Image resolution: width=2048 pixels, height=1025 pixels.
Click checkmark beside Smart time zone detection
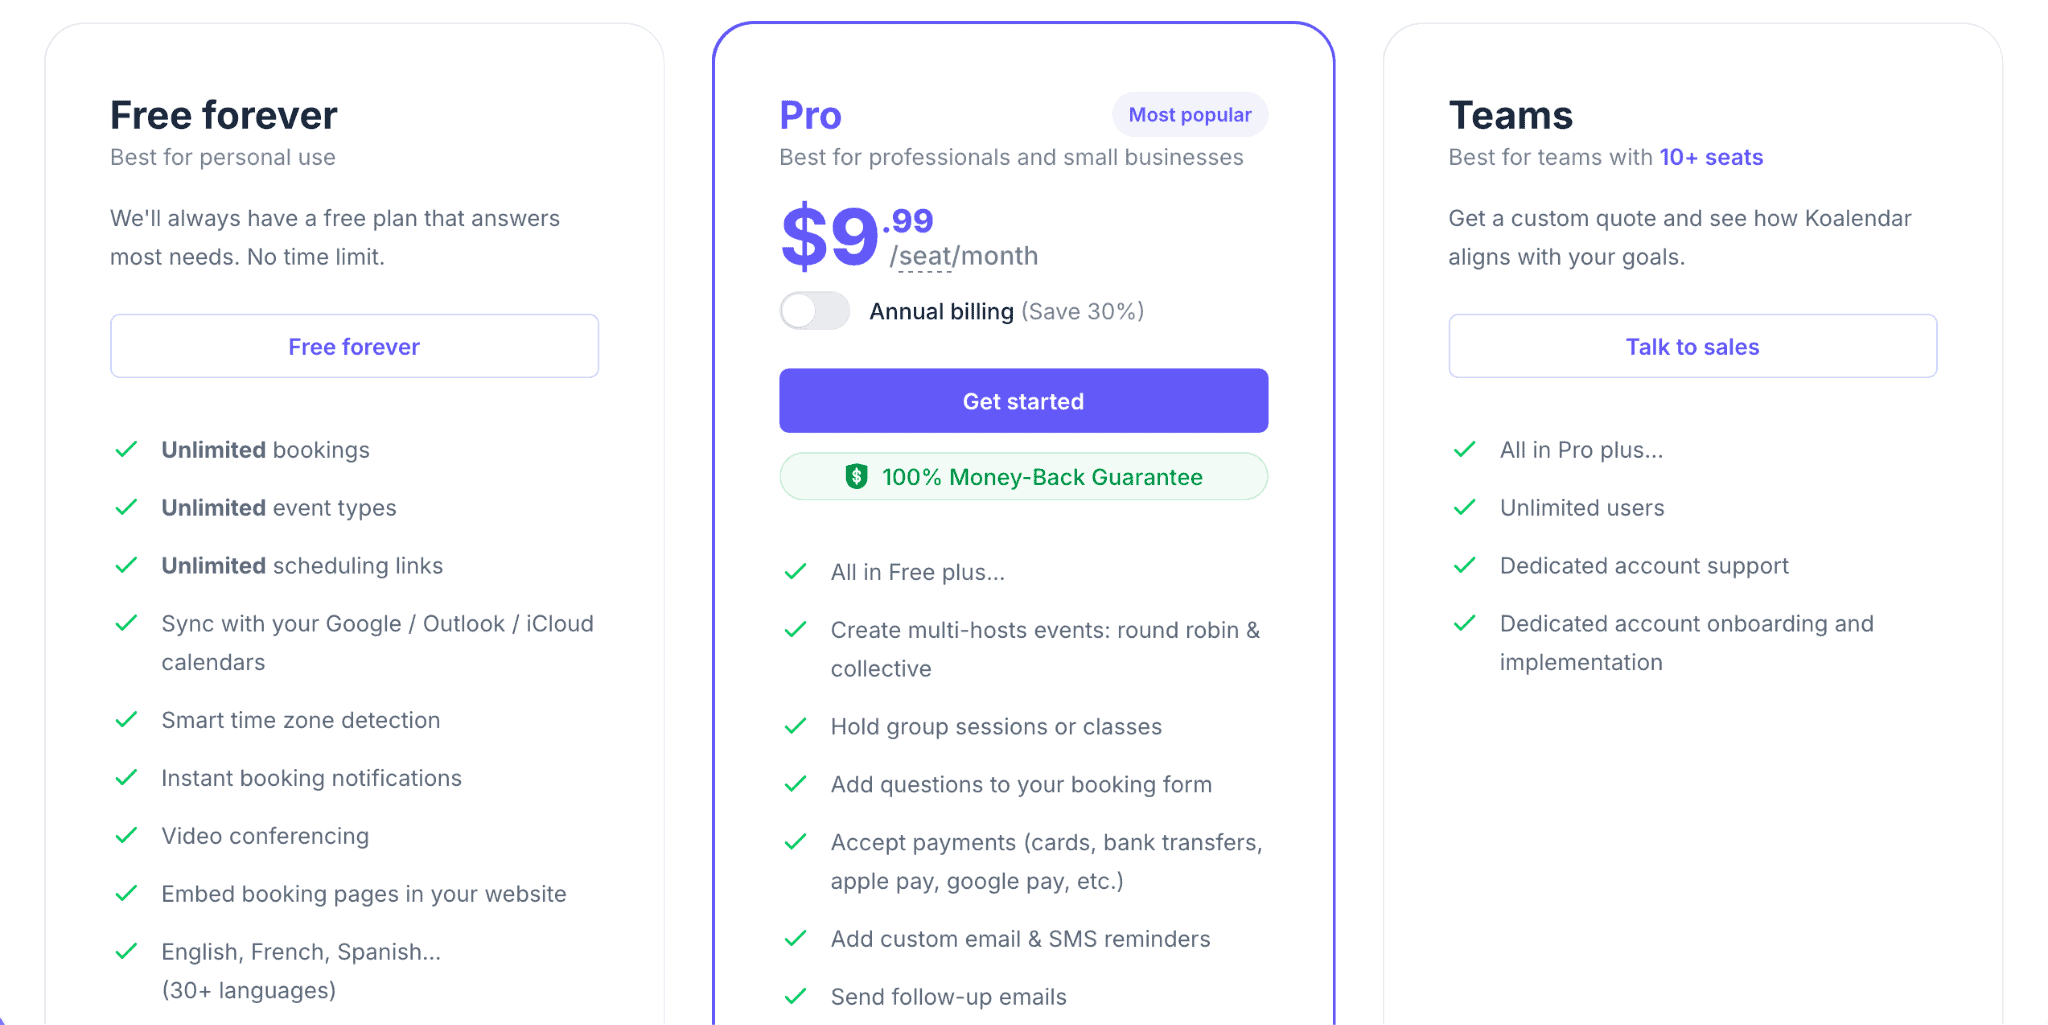pyautogui.click(x=126, y=720)
